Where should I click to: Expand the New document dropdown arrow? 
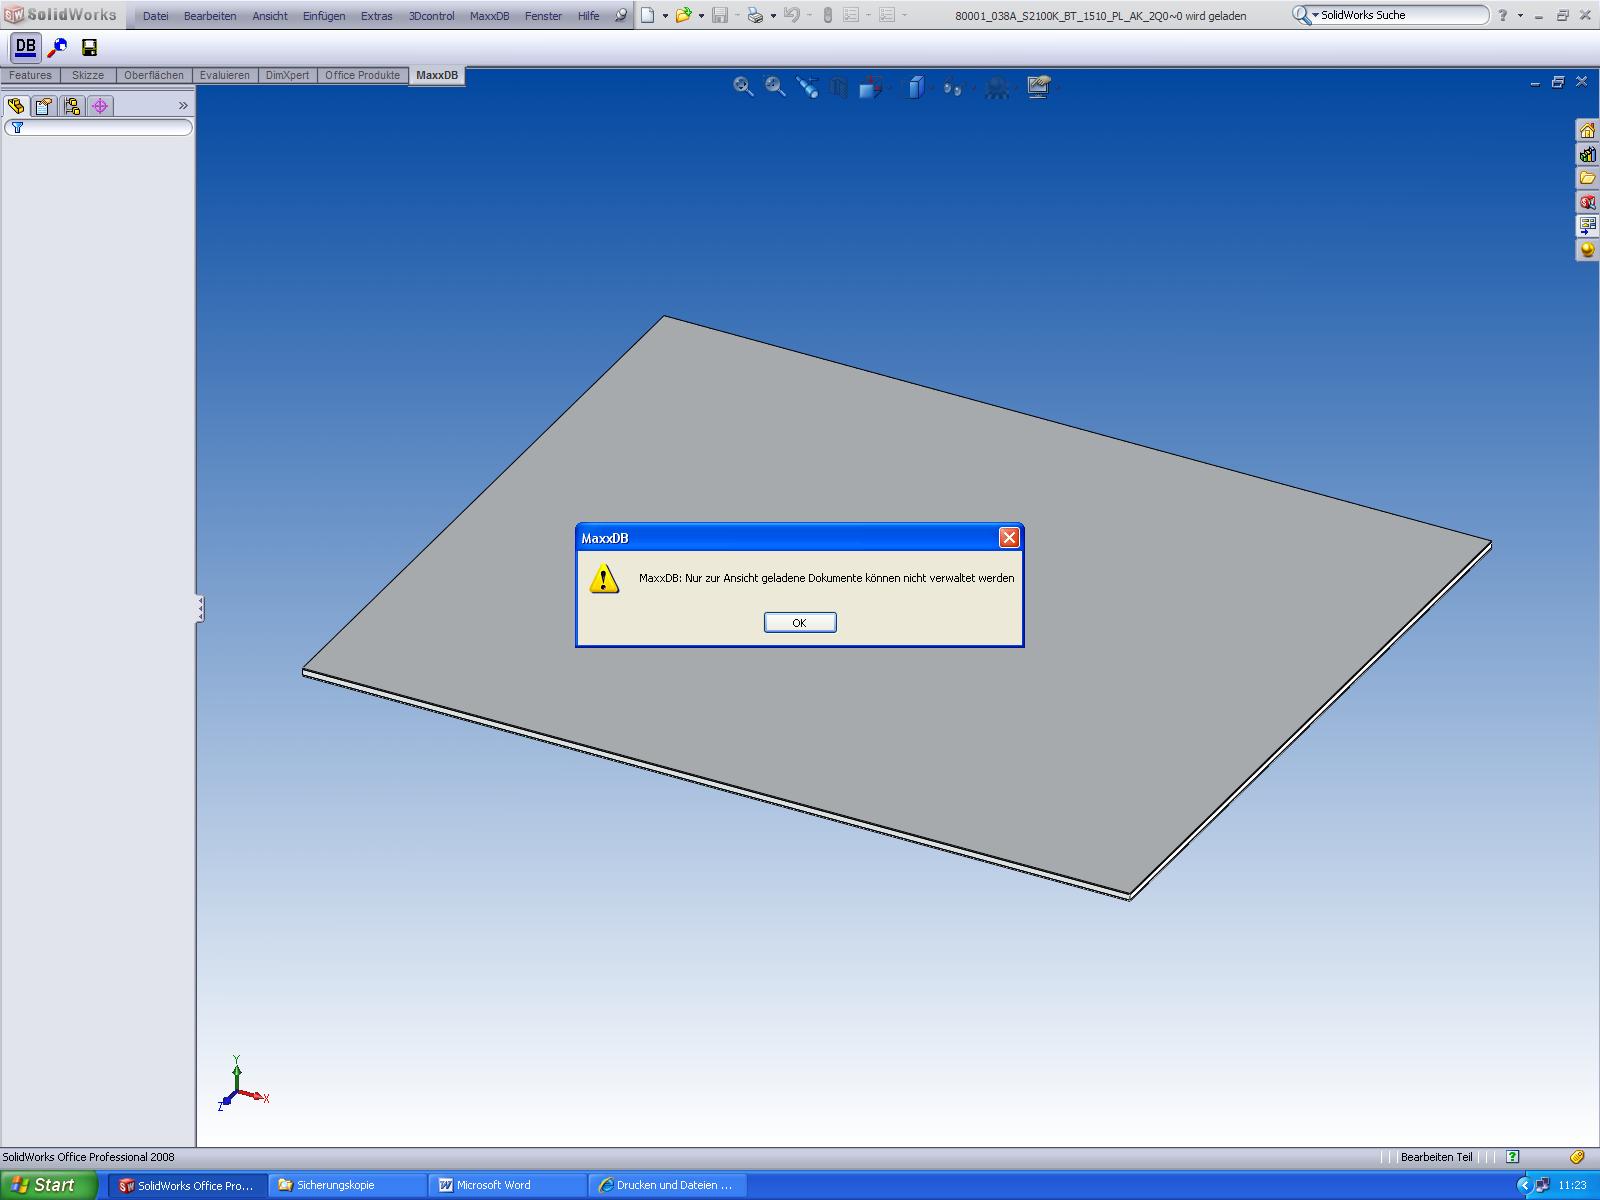[665, 16]
